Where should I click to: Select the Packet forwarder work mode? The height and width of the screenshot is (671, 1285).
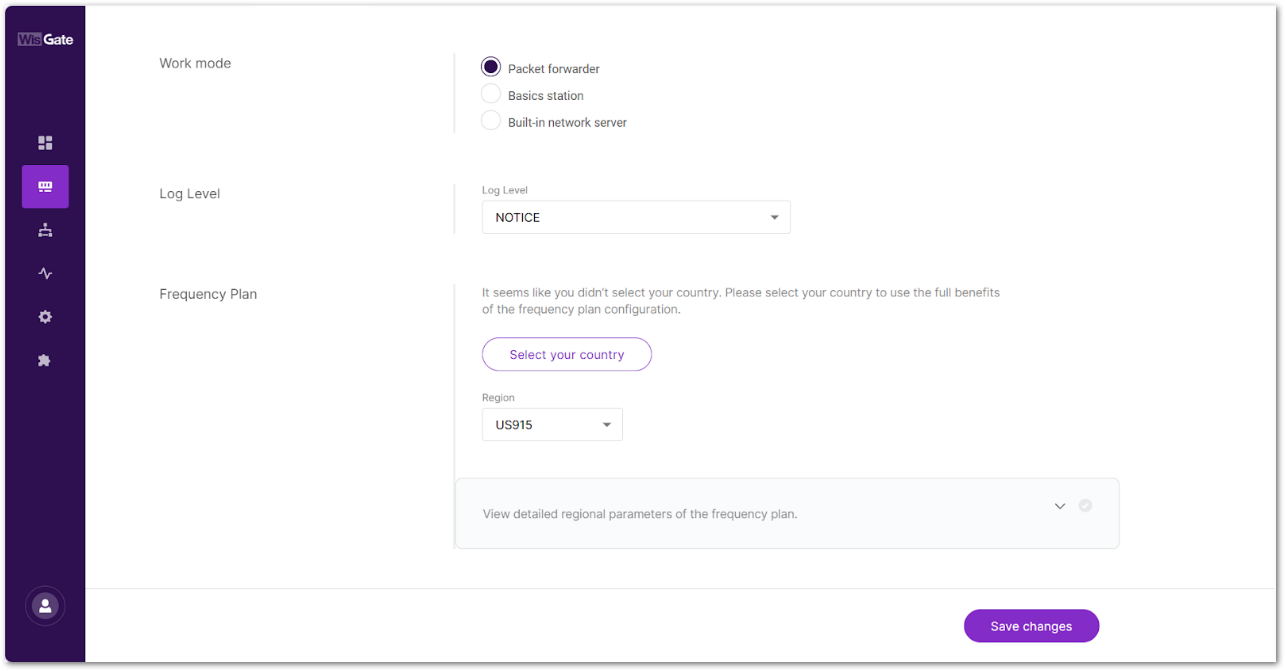click(491, 67)
